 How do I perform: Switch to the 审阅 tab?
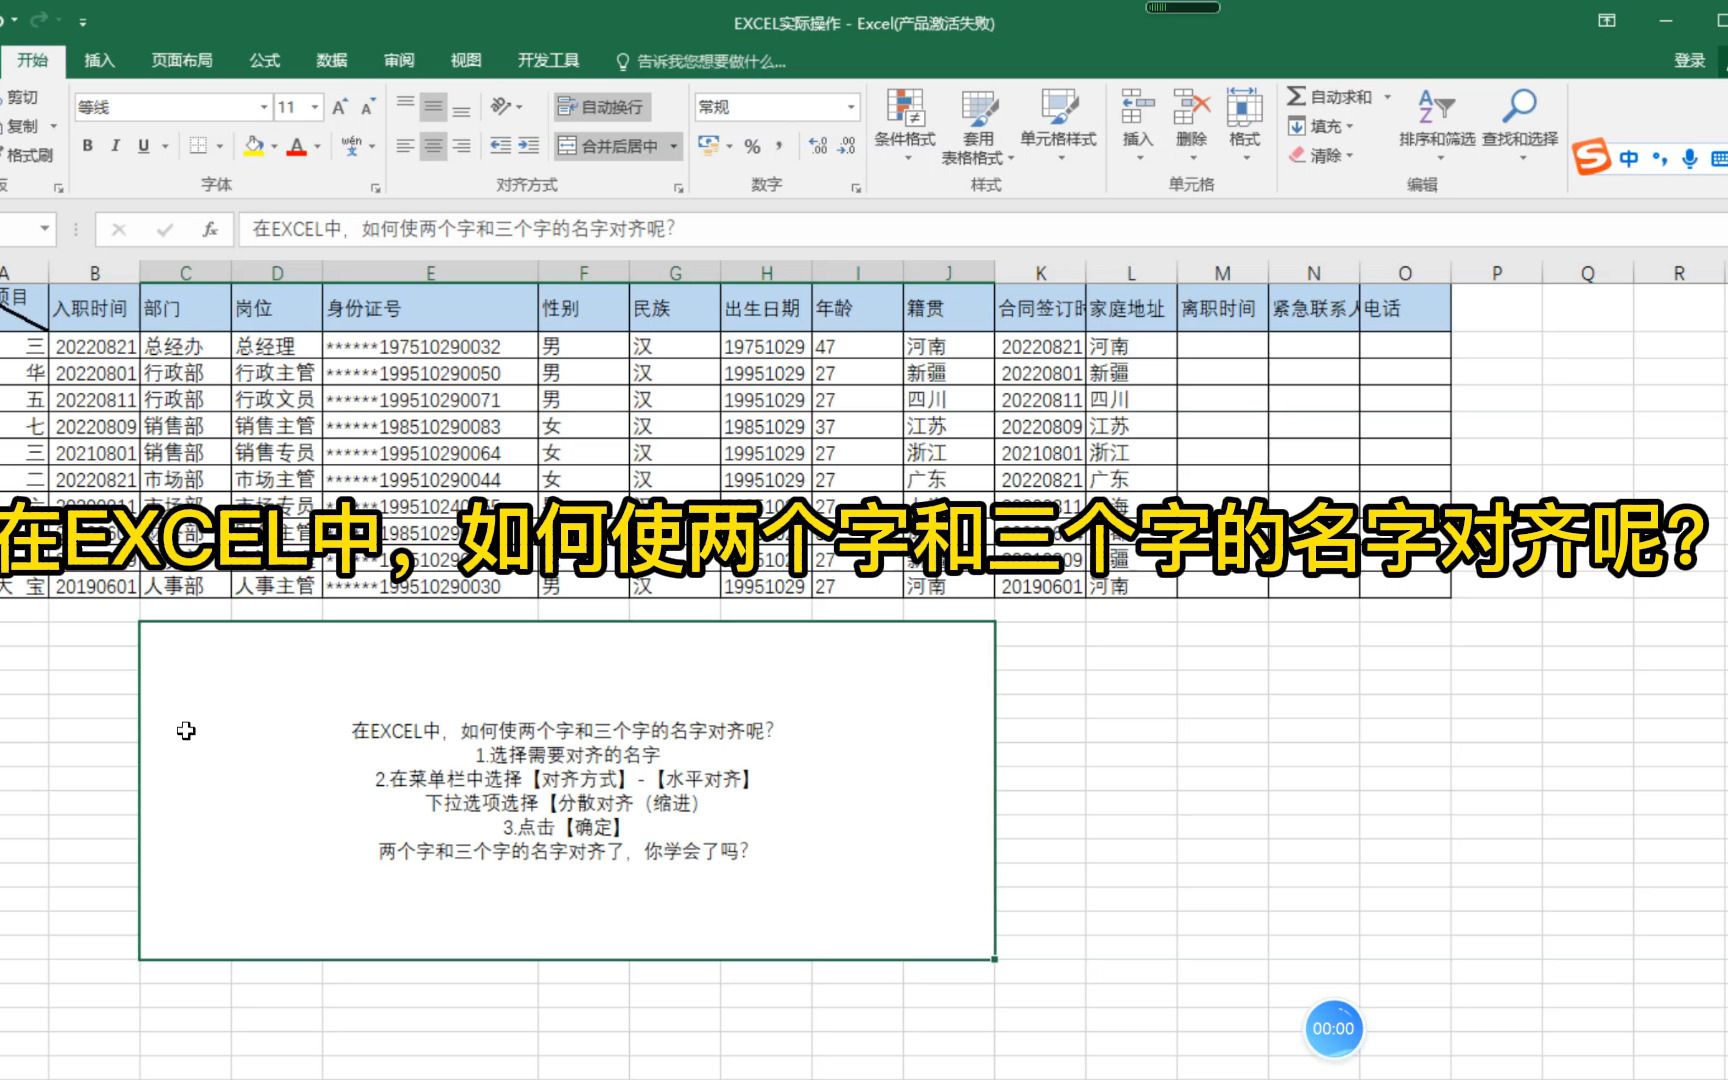coord(398,60)
